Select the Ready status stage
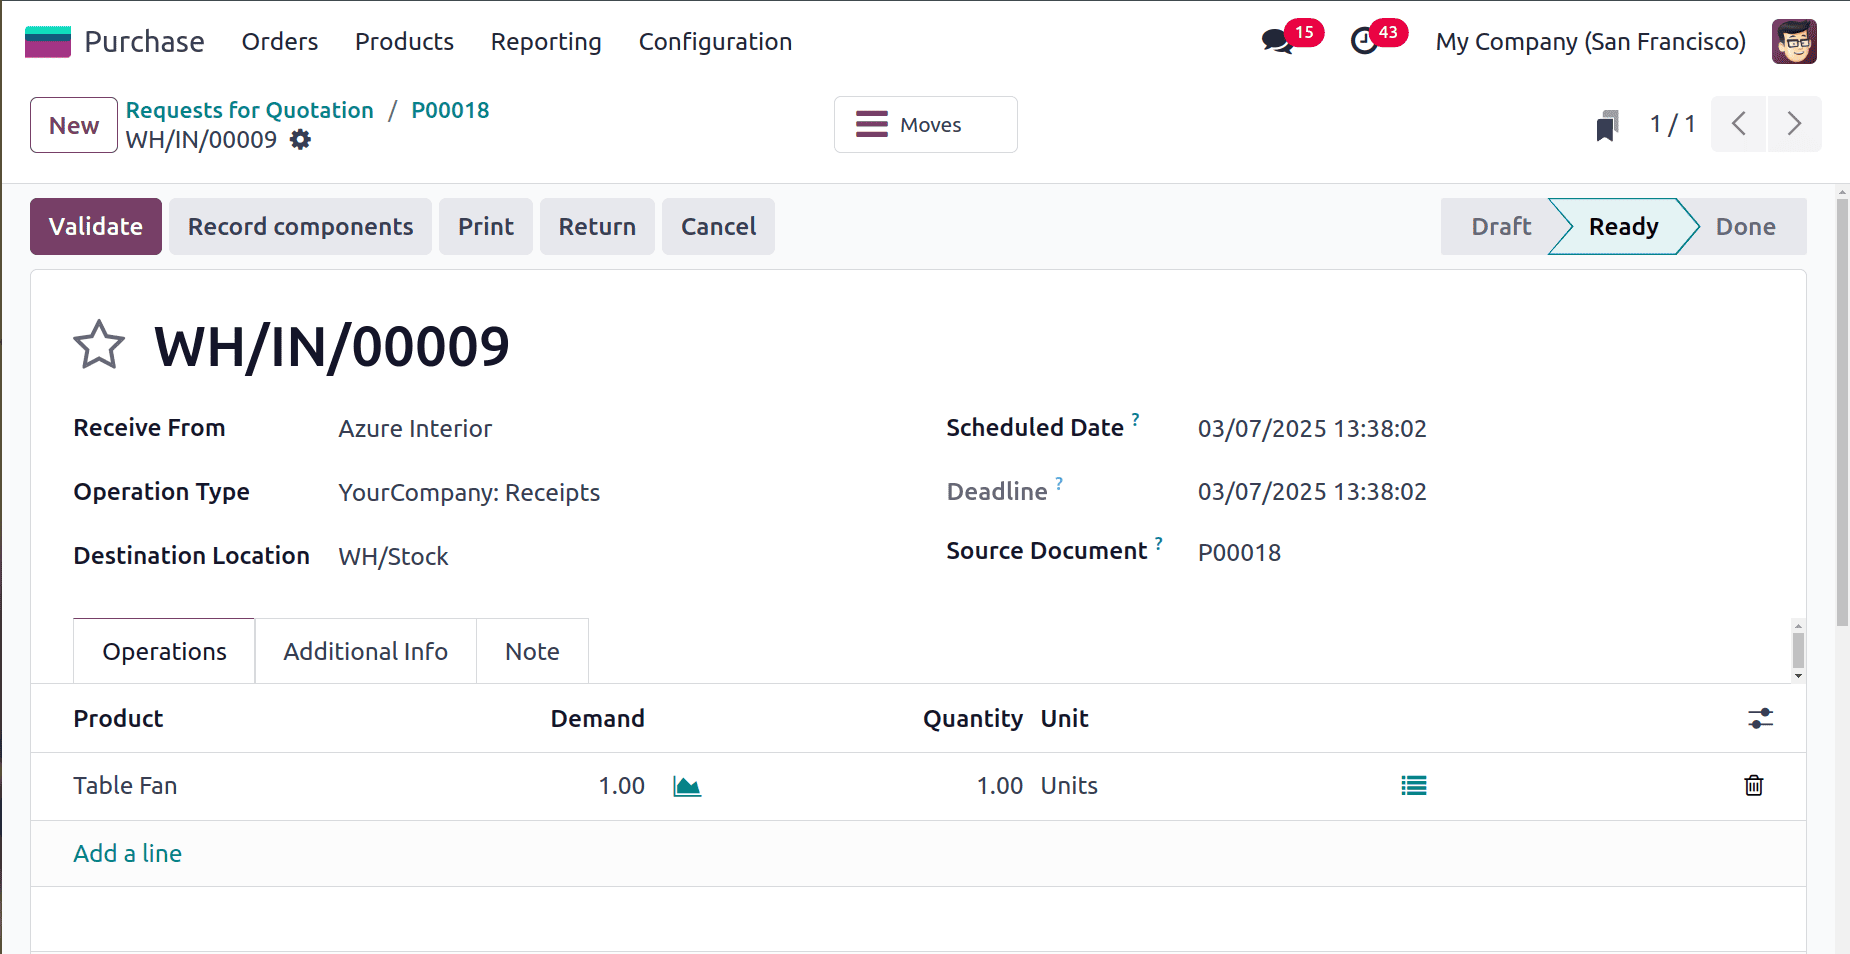The image size is (1850, 954). point(1623,227)
